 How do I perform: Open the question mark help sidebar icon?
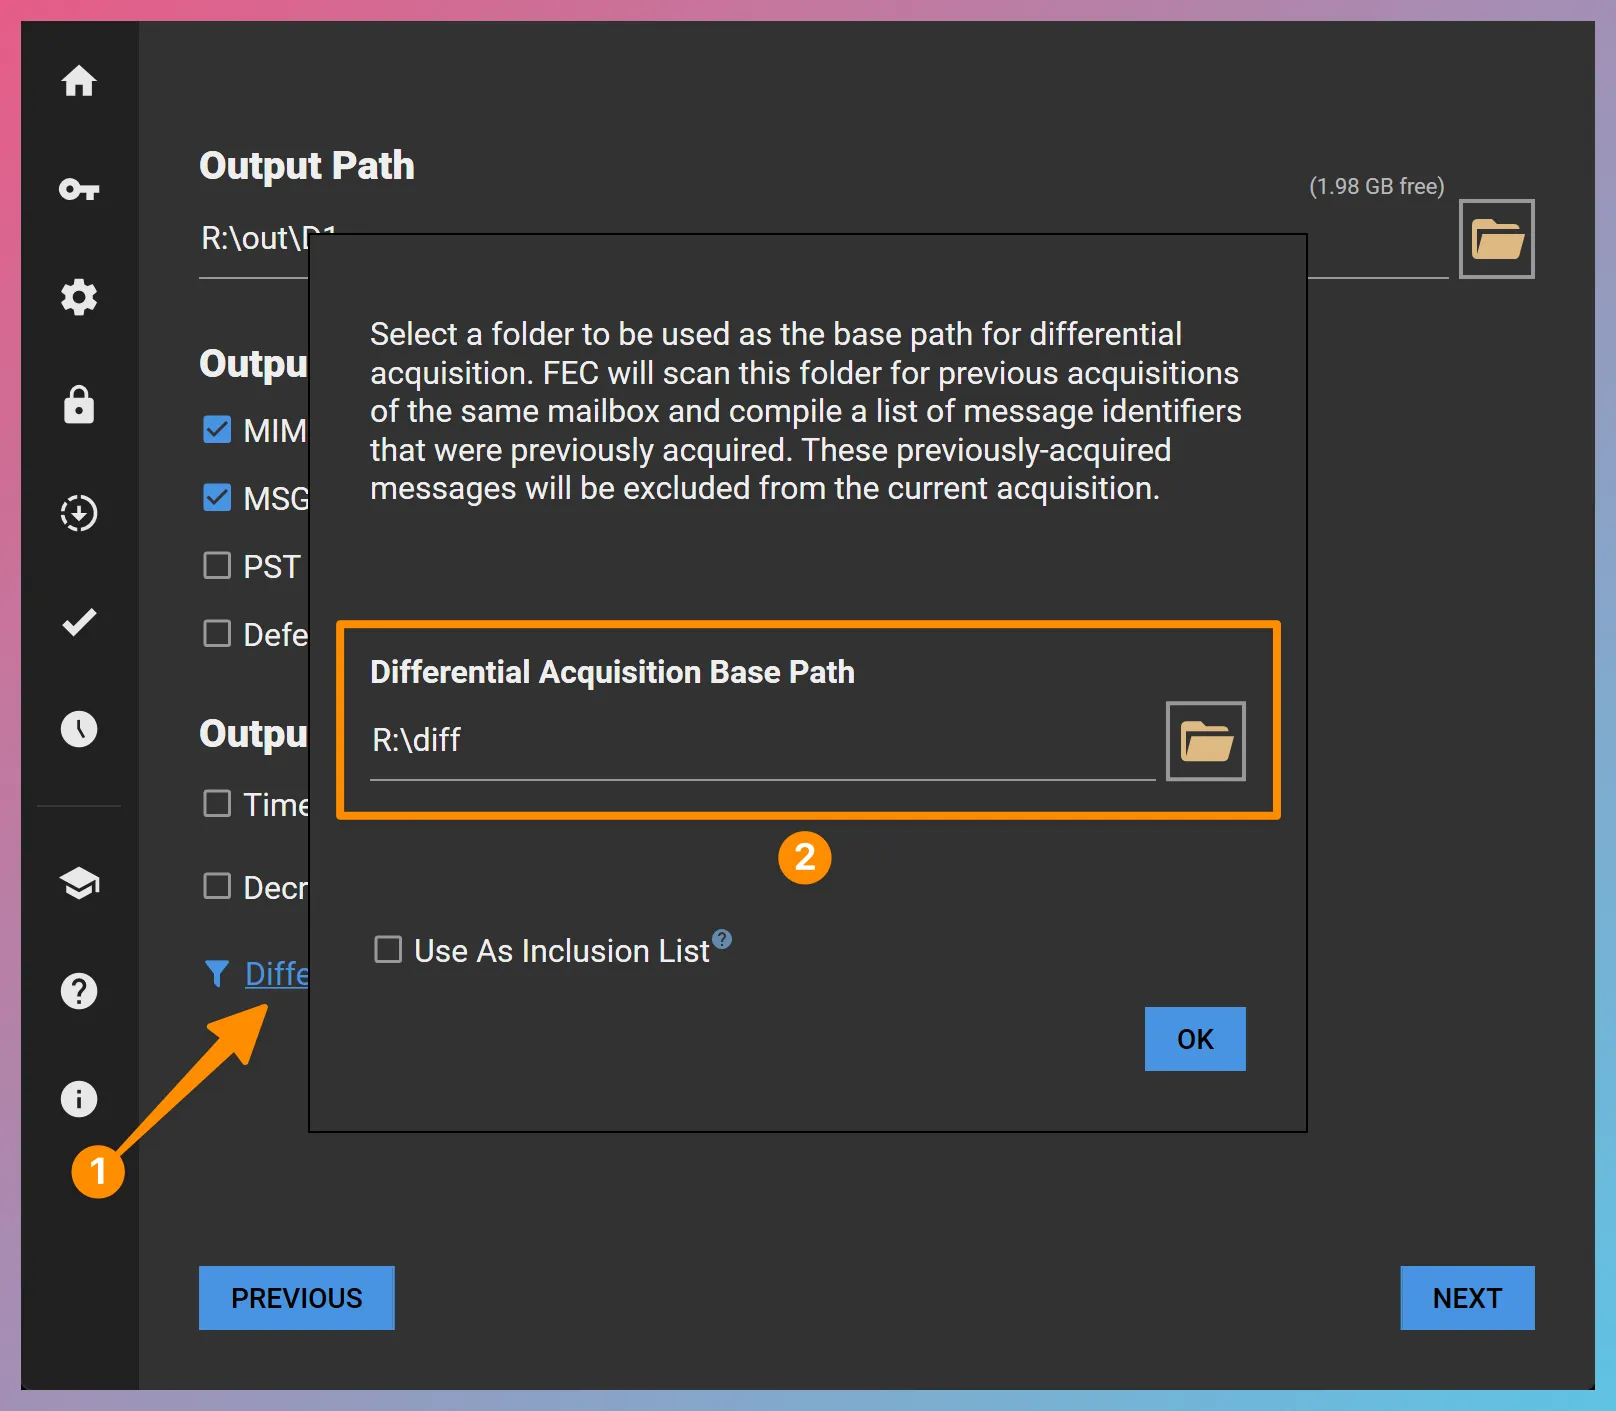point(79,991)
